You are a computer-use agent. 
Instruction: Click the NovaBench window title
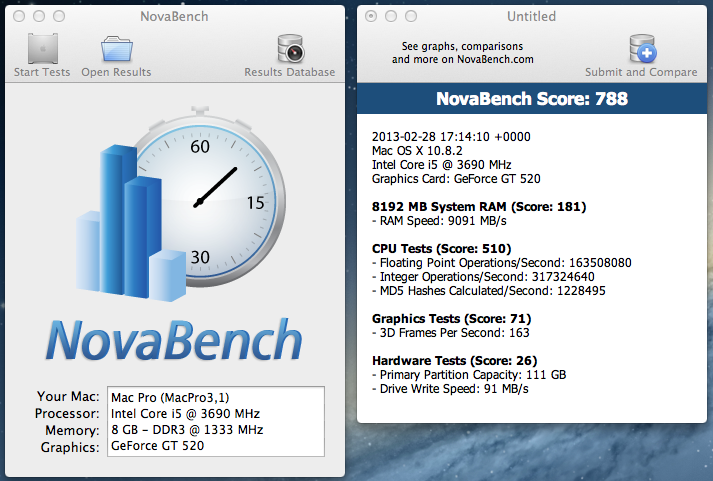coord(174,16)
